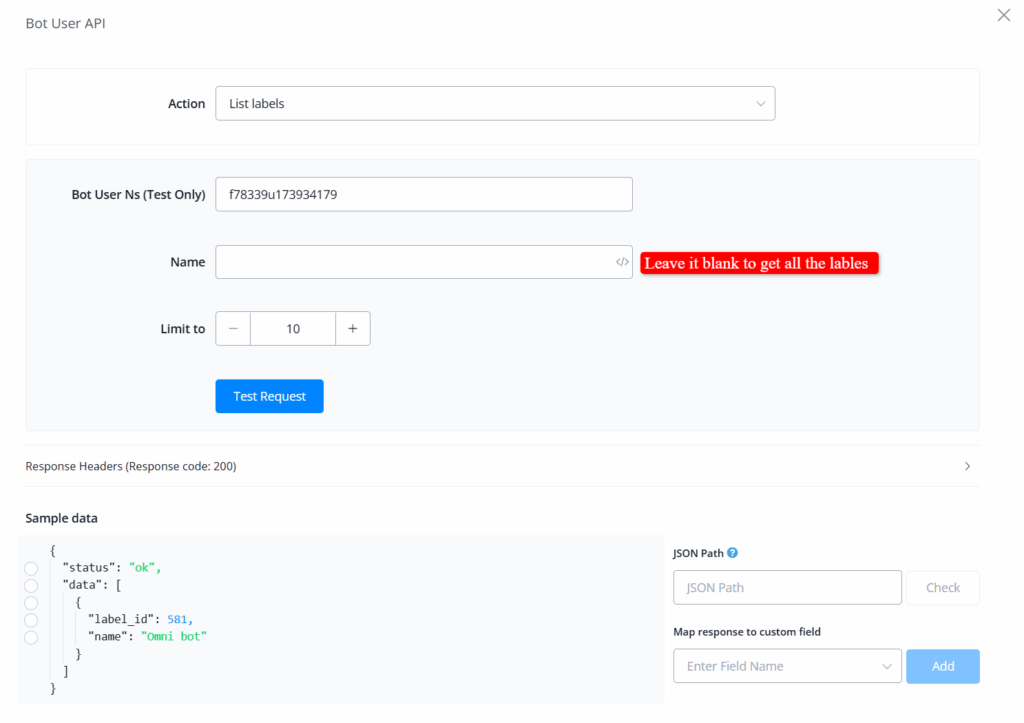The image size is (1024, 723).
Task: Increase Limit to value with plus button
Action: click(353, 329)
